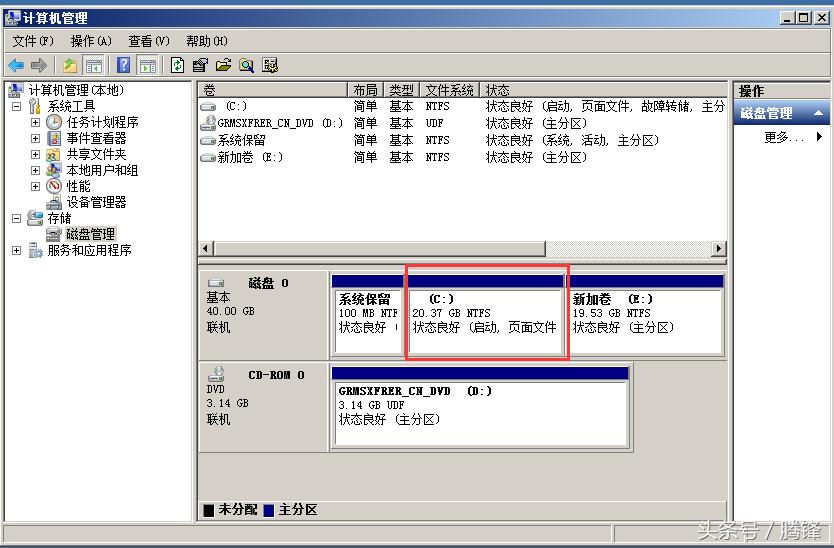
Task: Open the 更多... actions submenu
Action: pos(793,137)
